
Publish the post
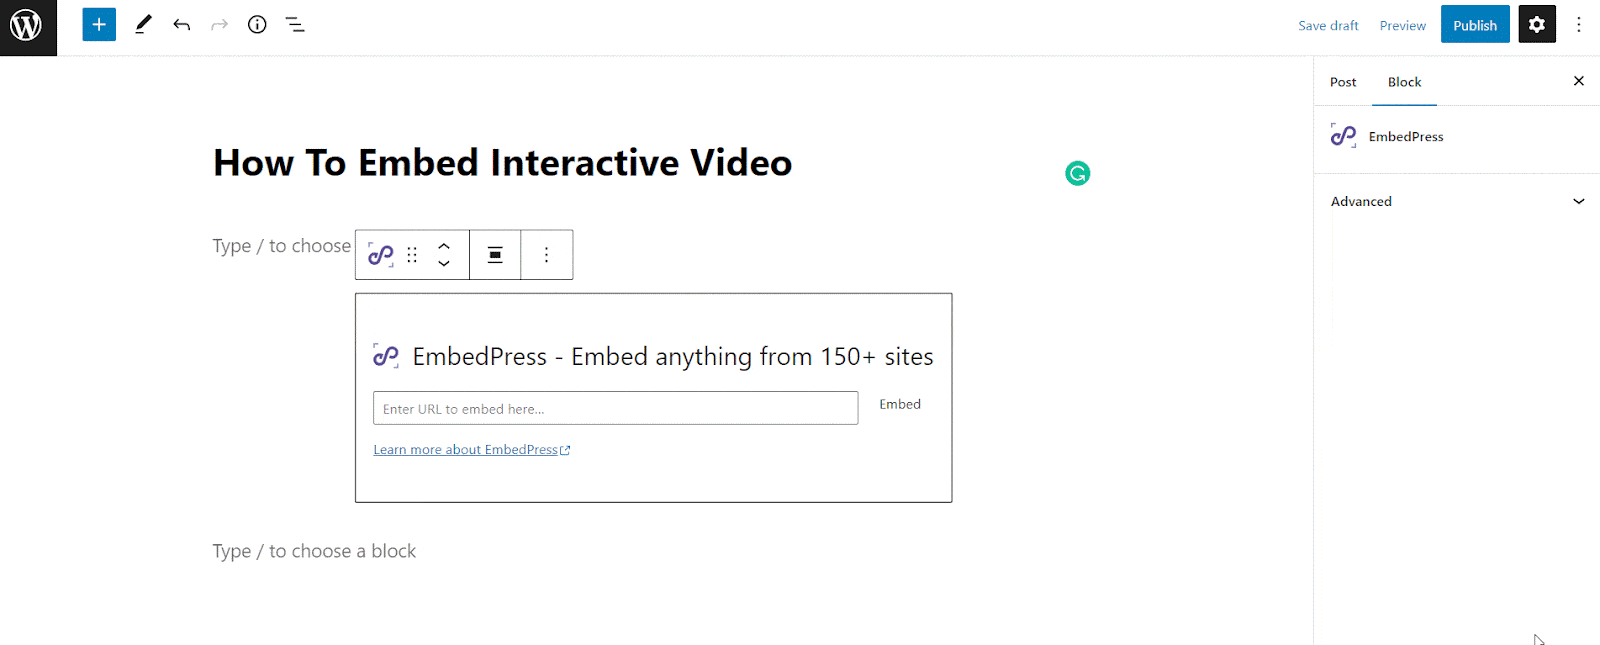1475,25
